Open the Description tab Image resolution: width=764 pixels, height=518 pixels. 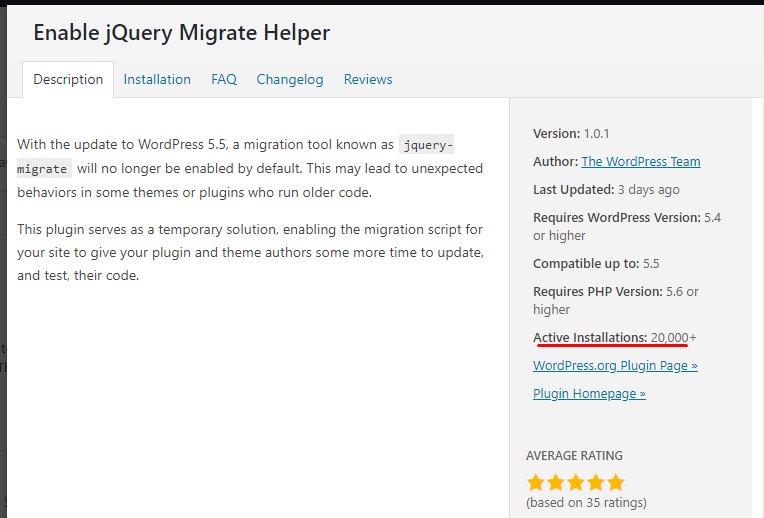coord(68,79)
